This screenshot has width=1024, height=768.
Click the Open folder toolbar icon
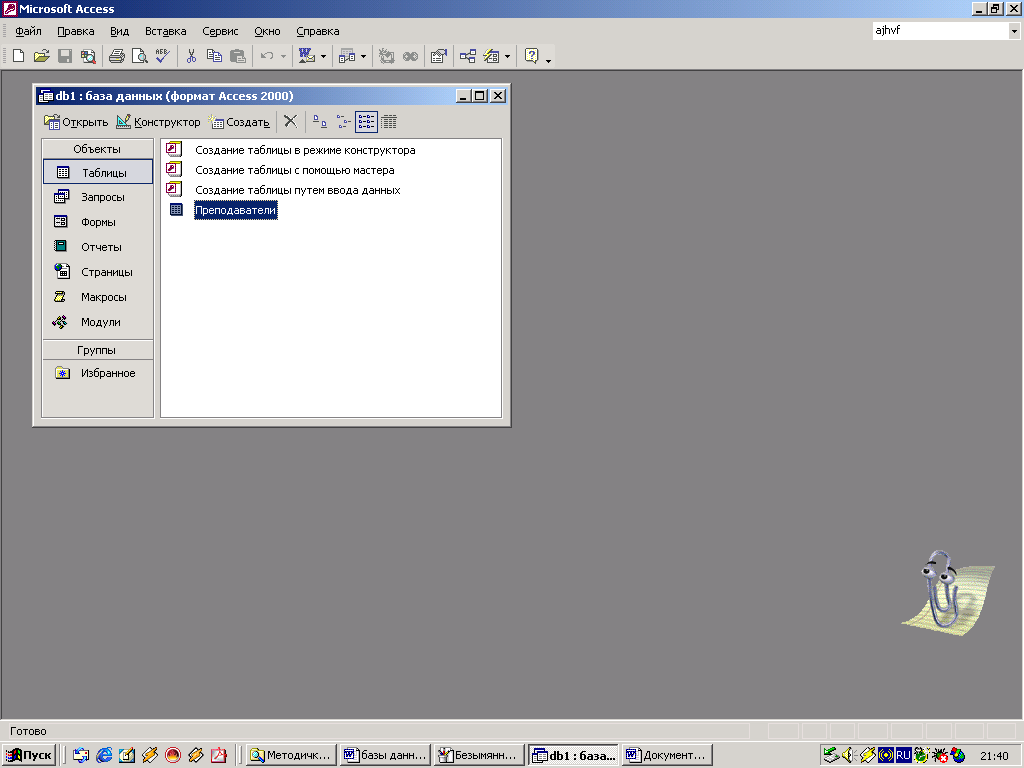click(x=42, y=56)
